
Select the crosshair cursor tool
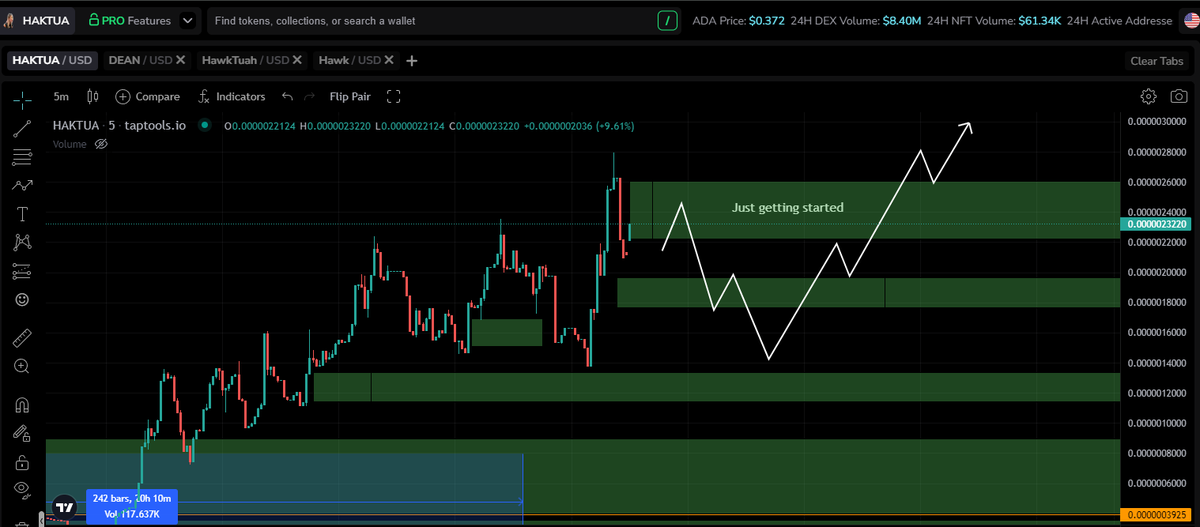click(22, 98)
